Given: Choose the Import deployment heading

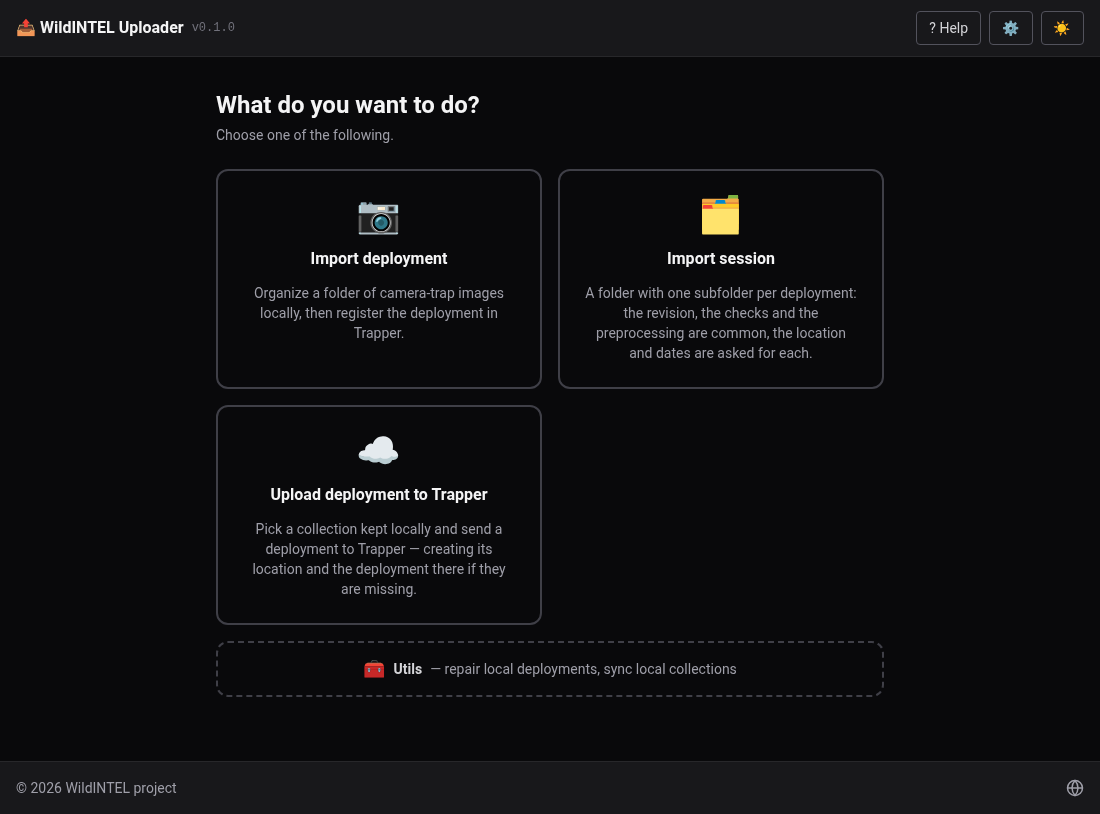Looking at the screenshot, I should (379, 258).
